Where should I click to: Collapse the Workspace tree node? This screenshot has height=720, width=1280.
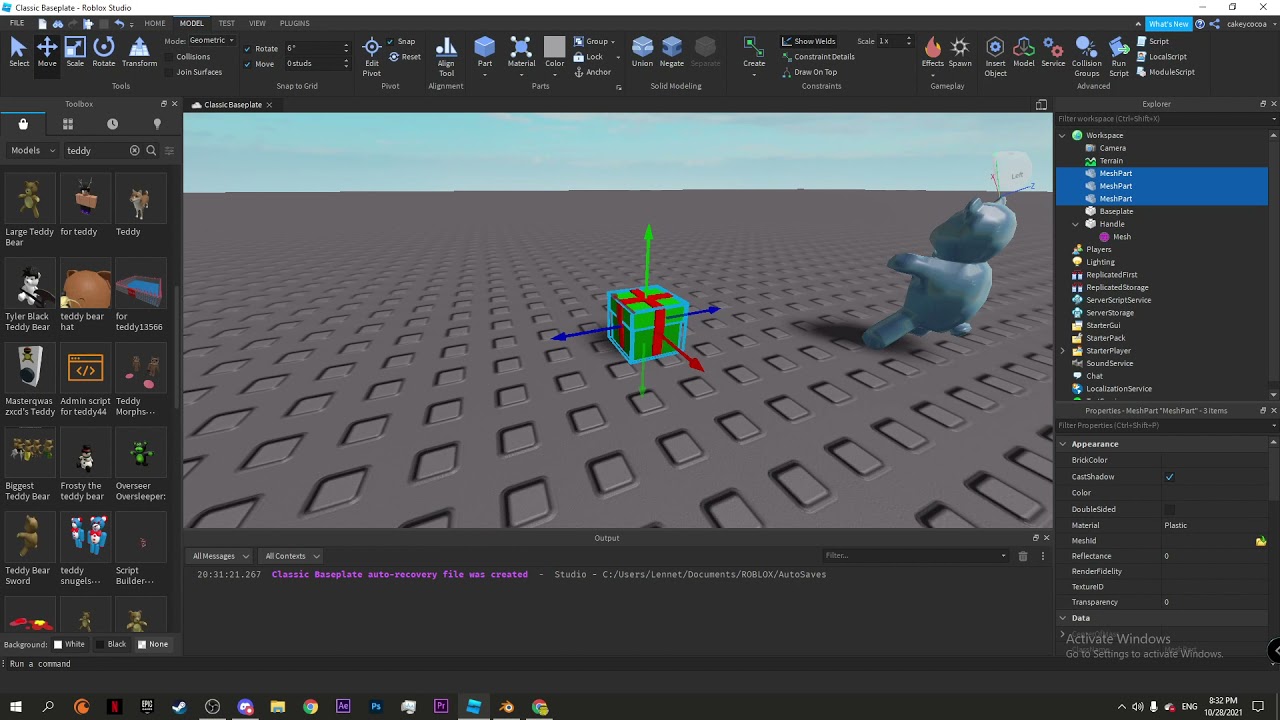click(1063, 135)
